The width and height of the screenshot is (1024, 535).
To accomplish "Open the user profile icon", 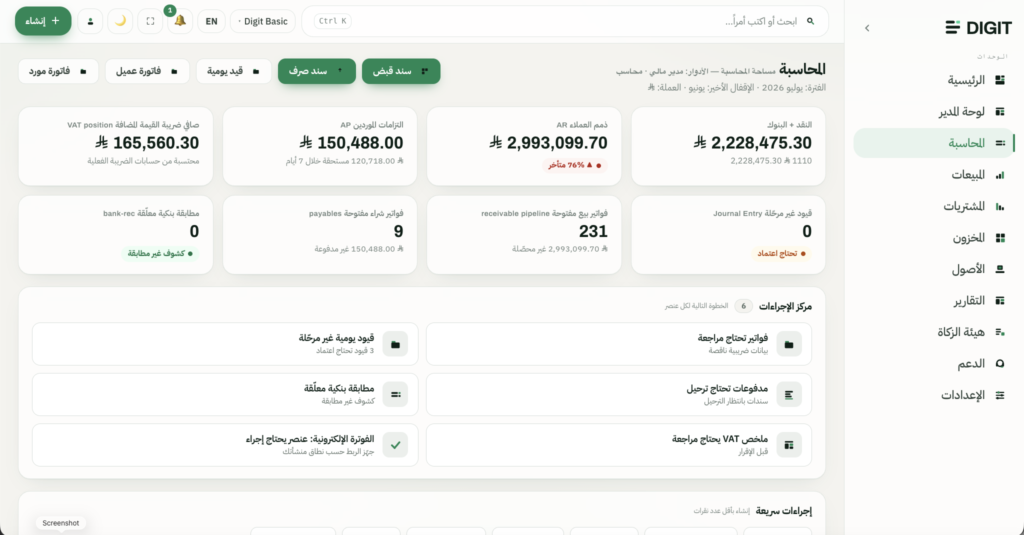I will (x=90, y=21).
